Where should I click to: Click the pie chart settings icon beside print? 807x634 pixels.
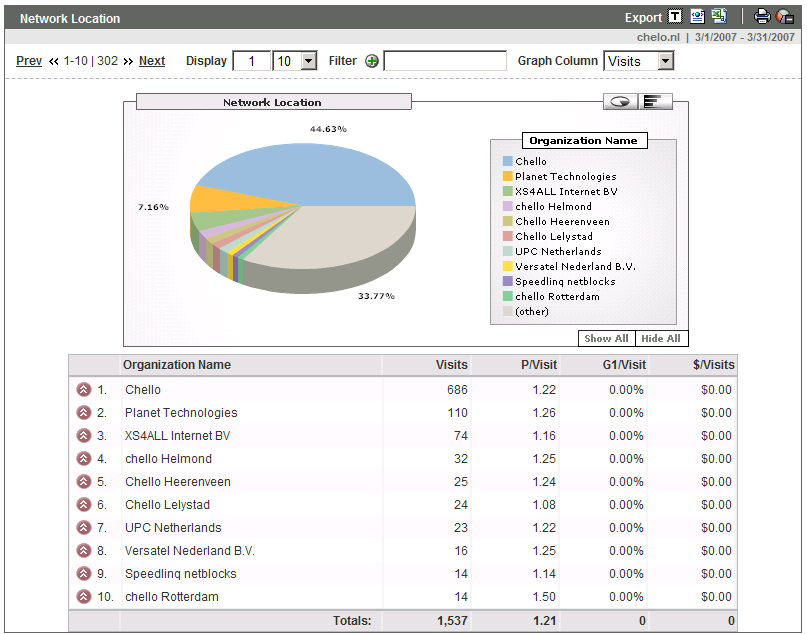point(785,17)
